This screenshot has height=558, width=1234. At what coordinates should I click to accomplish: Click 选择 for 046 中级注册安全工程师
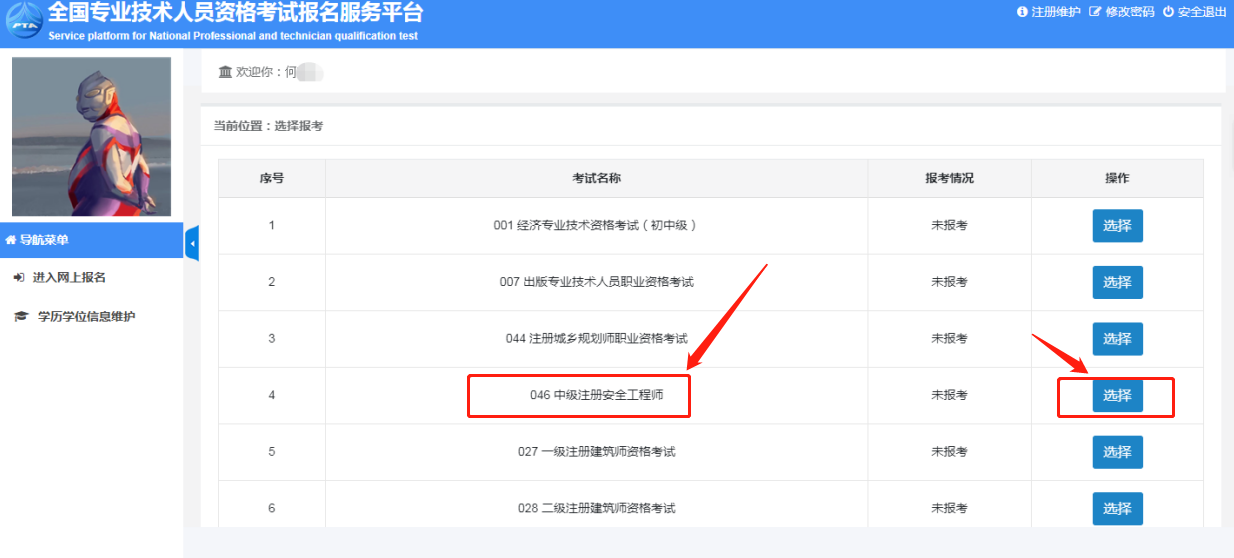[1117, 395]
